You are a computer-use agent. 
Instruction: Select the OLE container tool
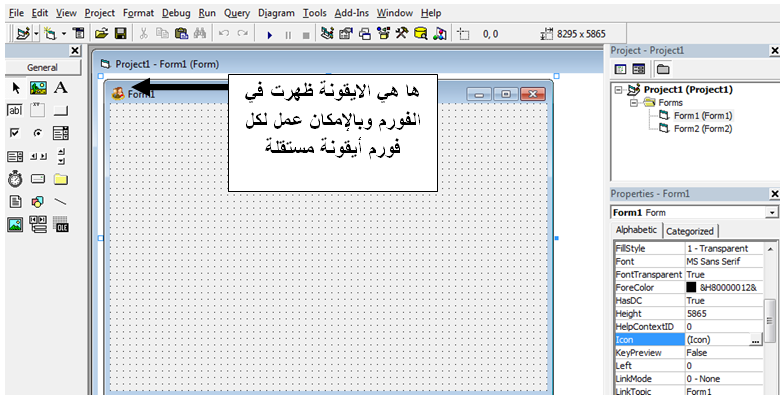coord(60,224)
